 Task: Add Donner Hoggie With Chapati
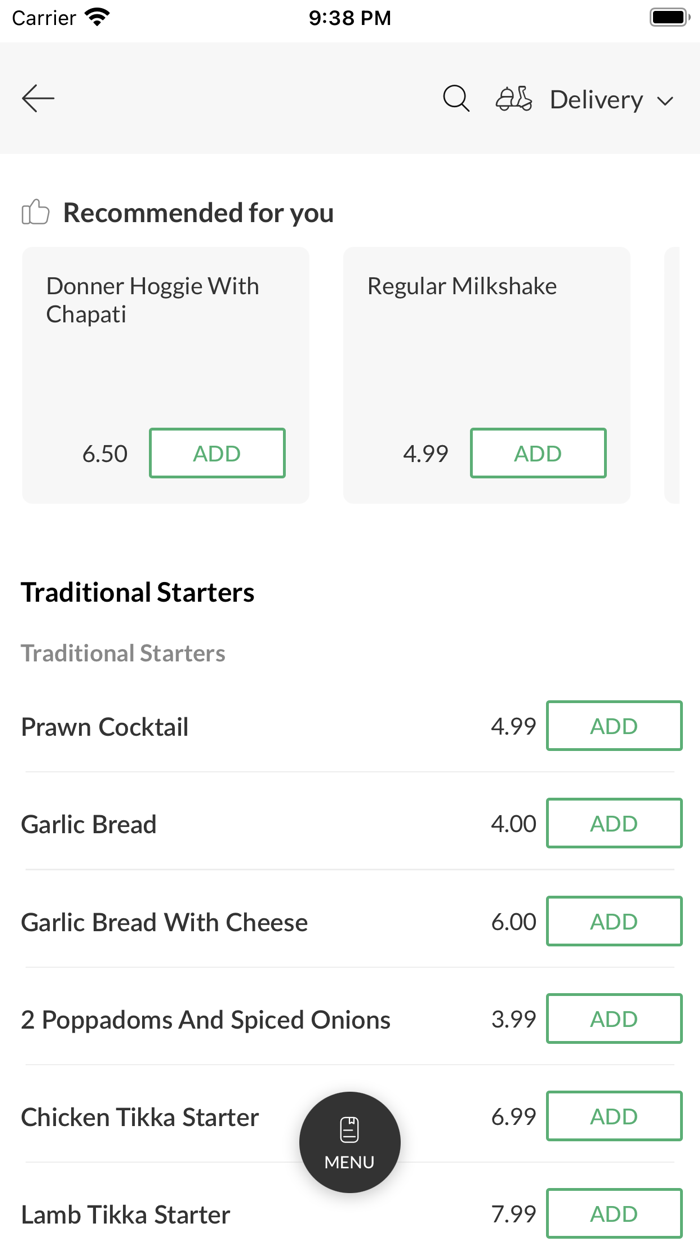pos(217,453)
